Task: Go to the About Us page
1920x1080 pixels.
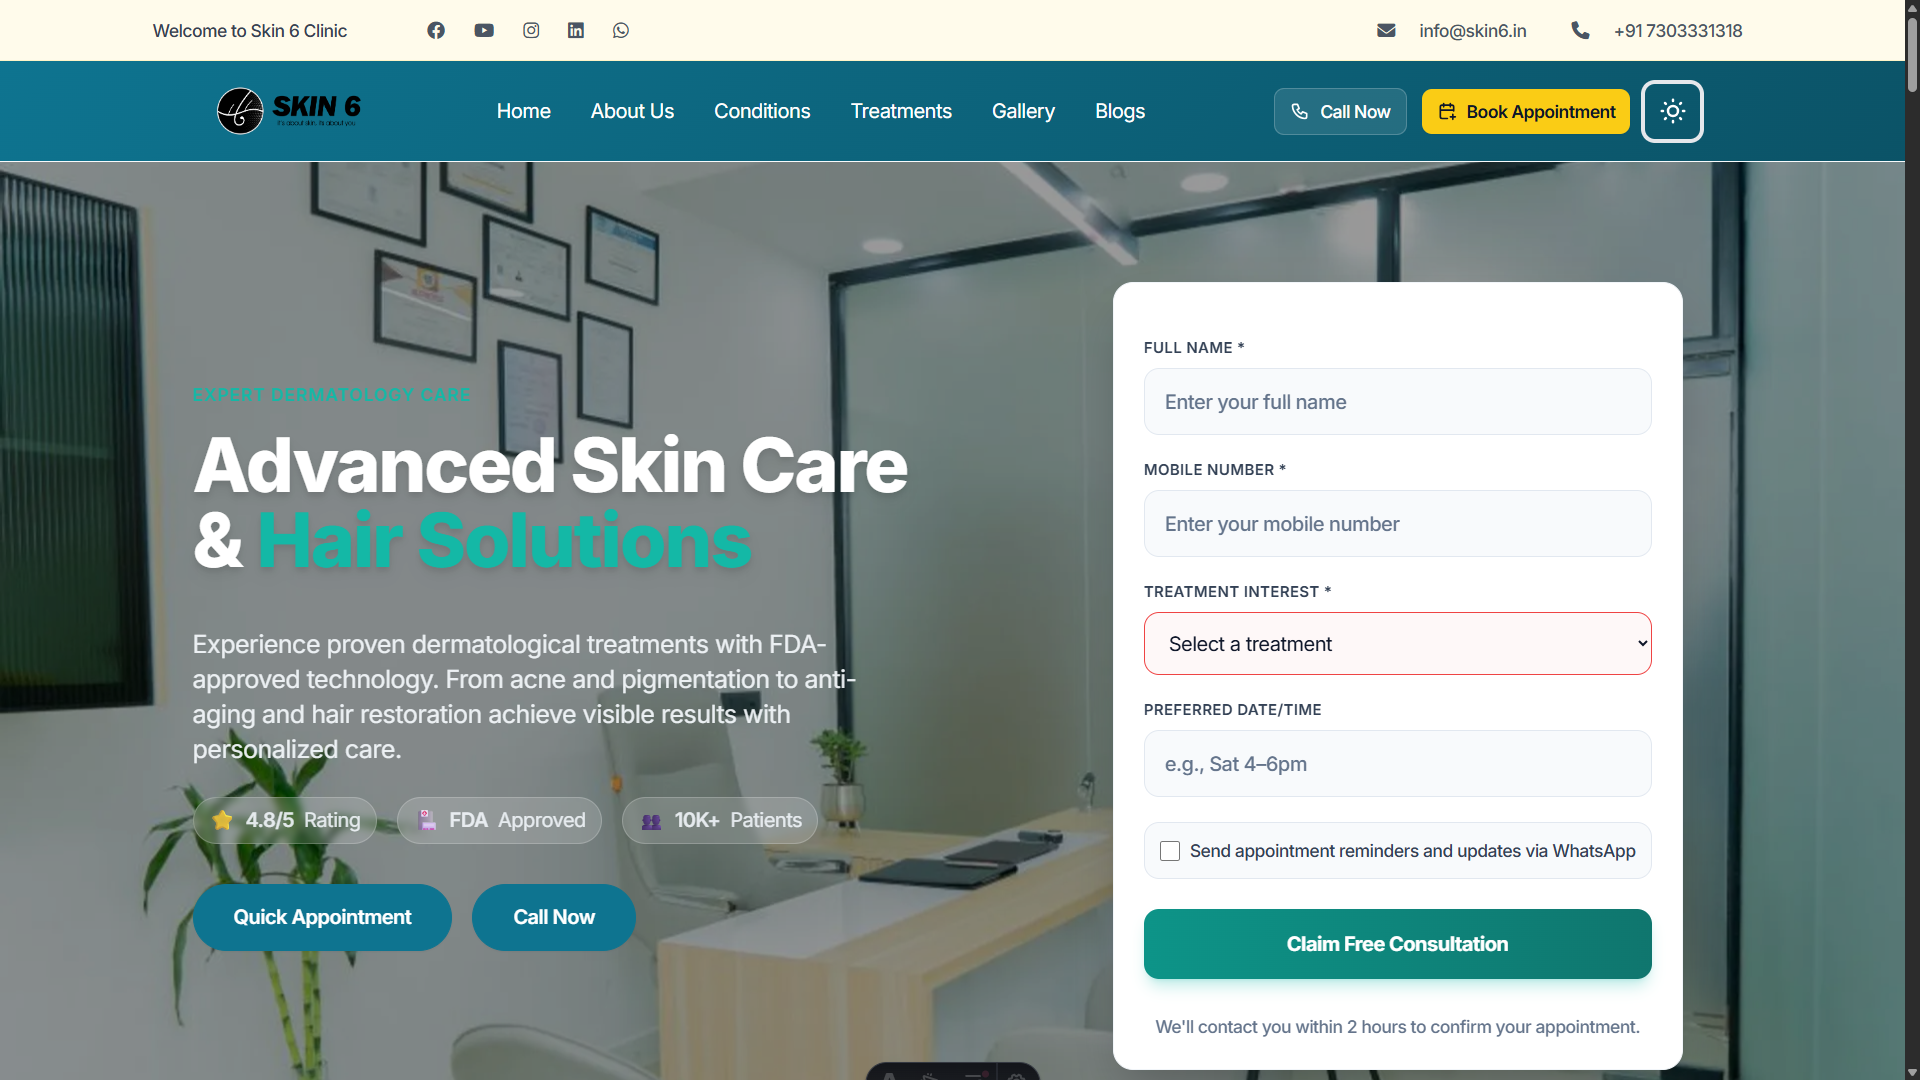Action: [632, 111]
